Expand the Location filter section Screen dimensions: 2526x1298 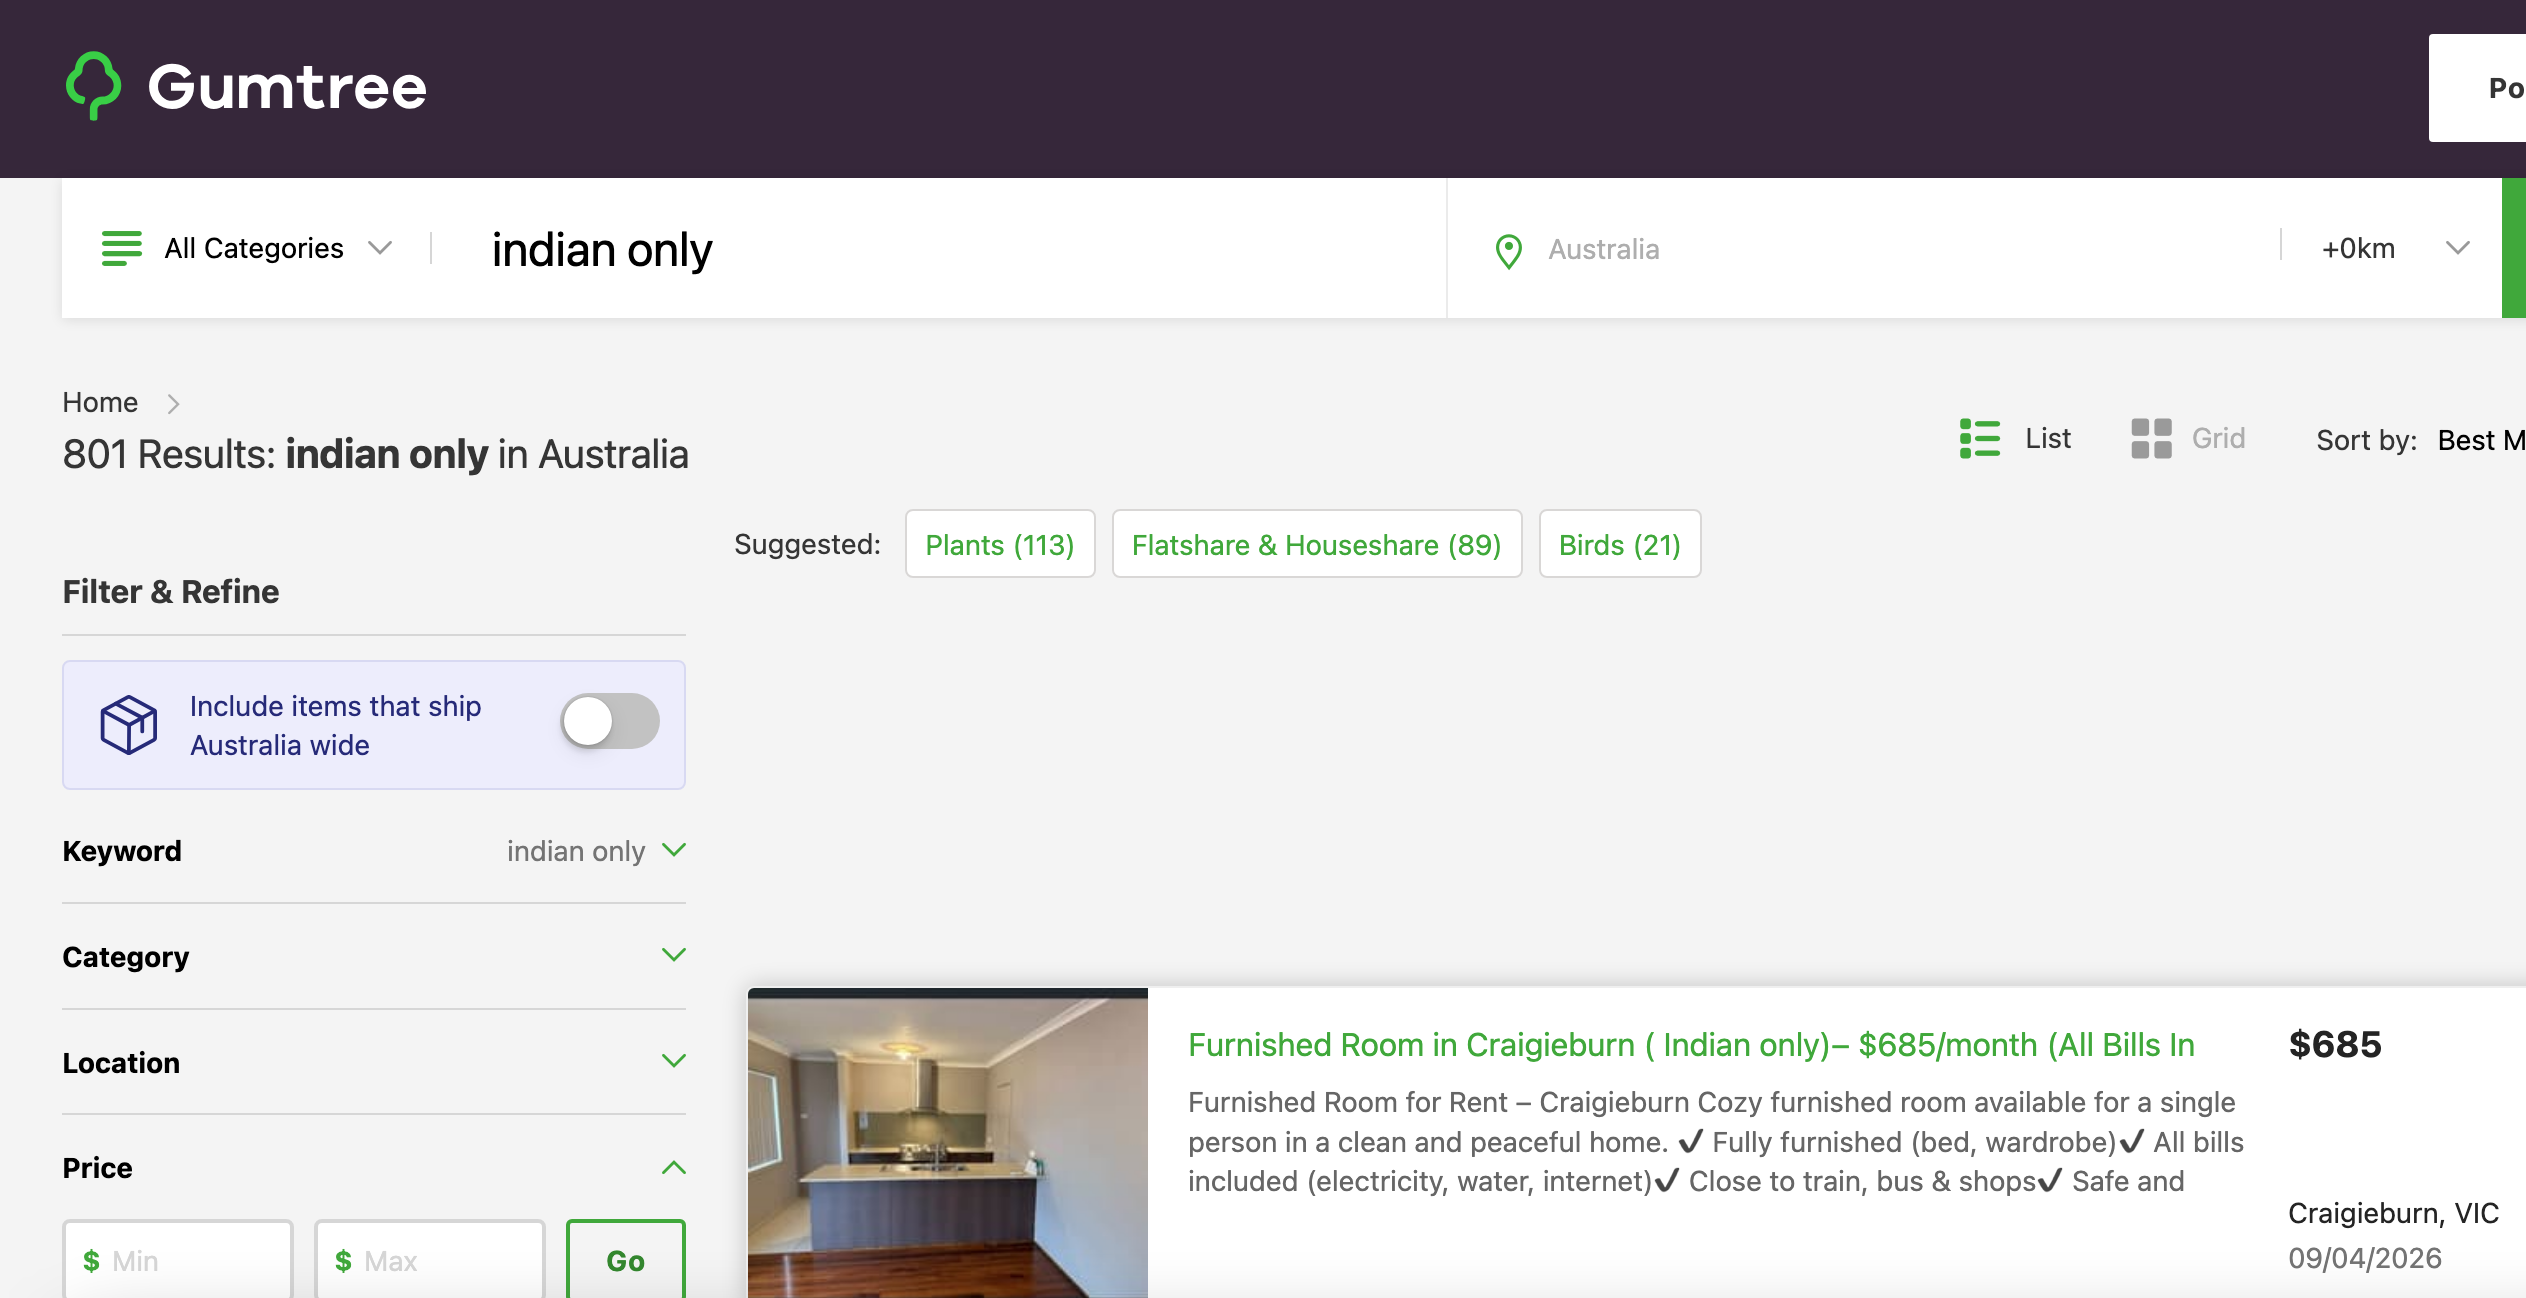(x=674, y=1061)
